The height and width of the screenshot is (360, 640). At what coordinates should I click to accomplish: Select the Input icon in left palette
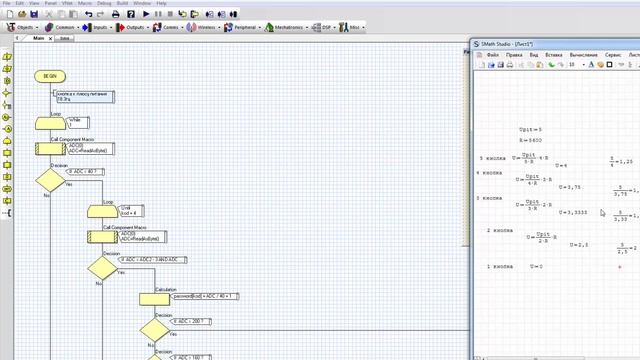pyautogui.click(x=7, y=57)
